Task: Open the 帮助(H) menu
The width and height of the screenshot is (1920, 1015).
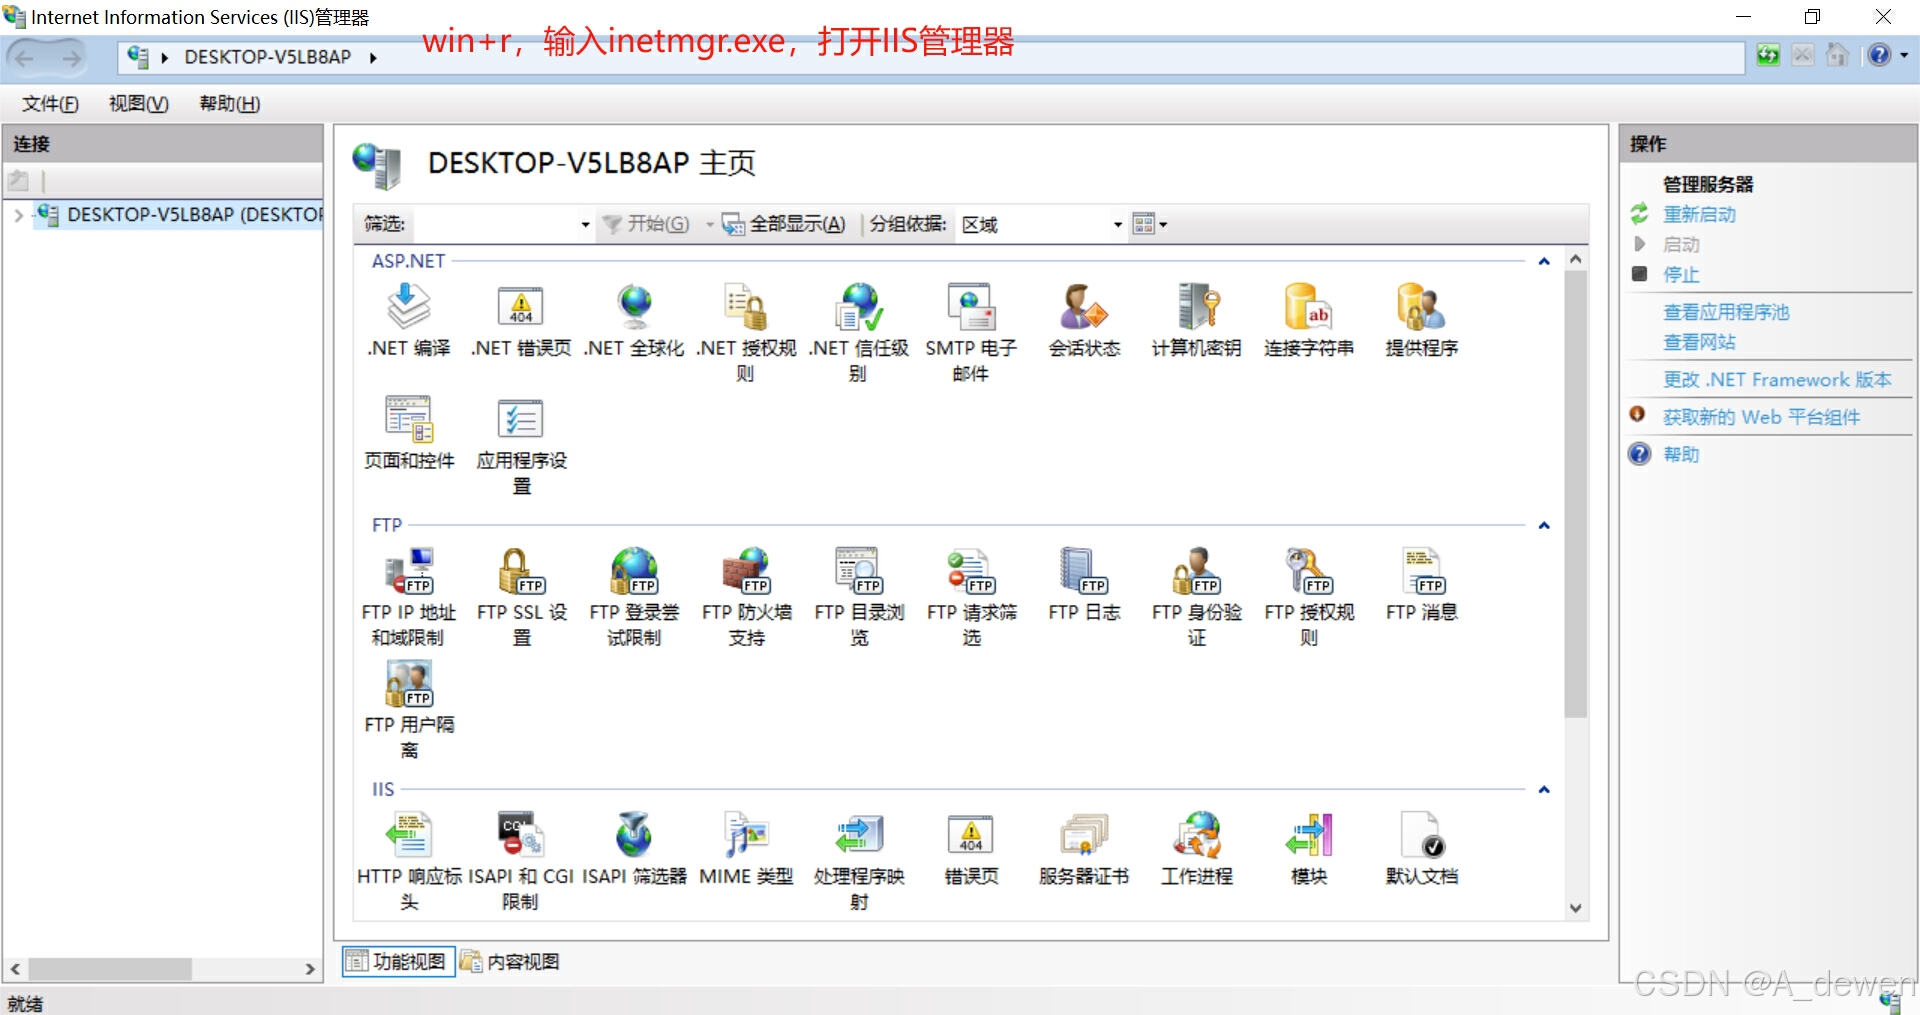Action: 229,104
